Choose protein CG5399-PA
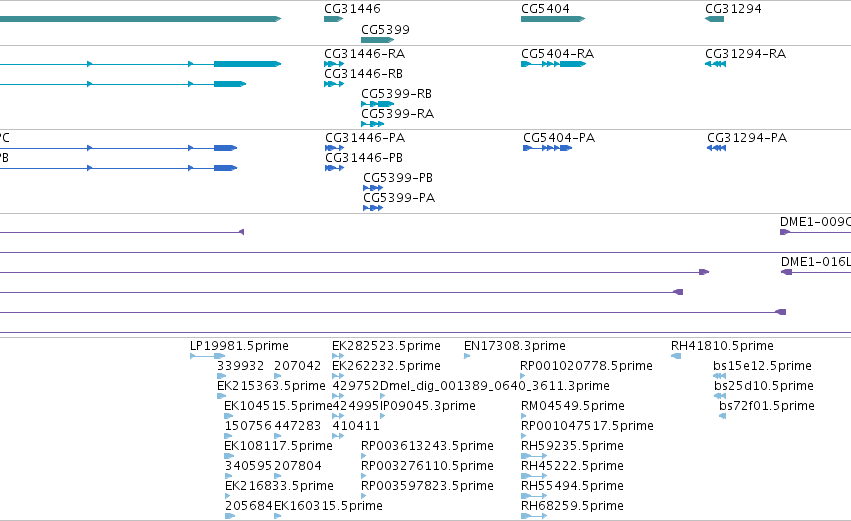This screenshot has width=851, height=521. 399,198
